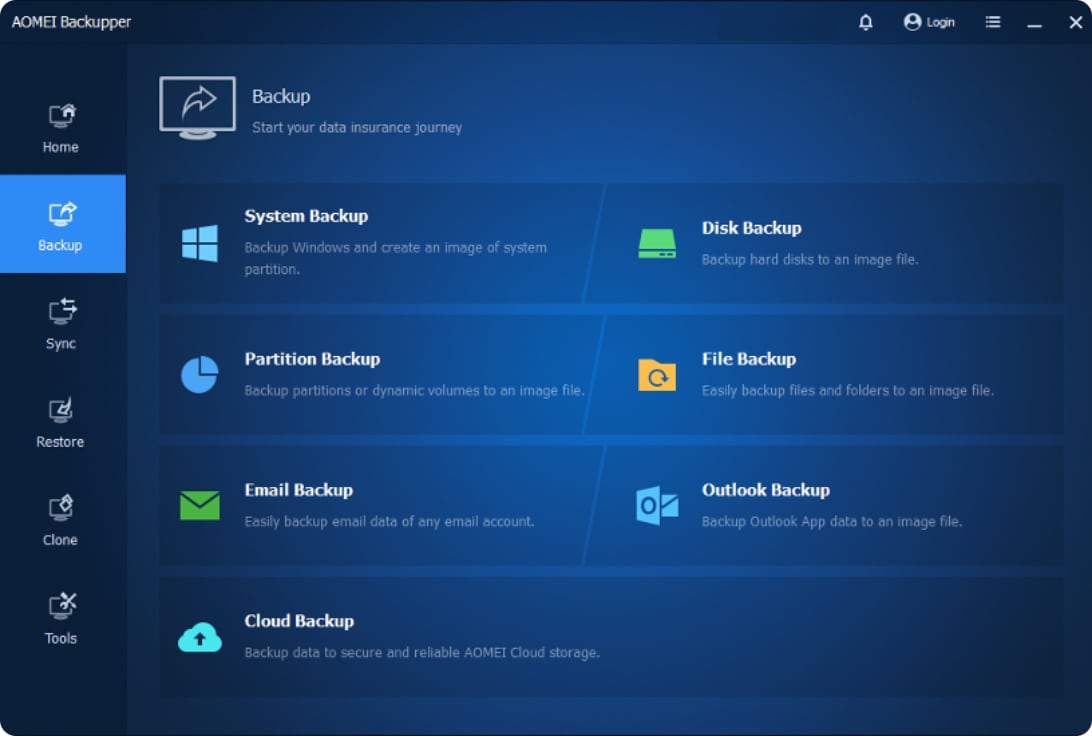Open the Sync sidebar icon
This screenshot has height=736, width=1092.
click(61, 313)
